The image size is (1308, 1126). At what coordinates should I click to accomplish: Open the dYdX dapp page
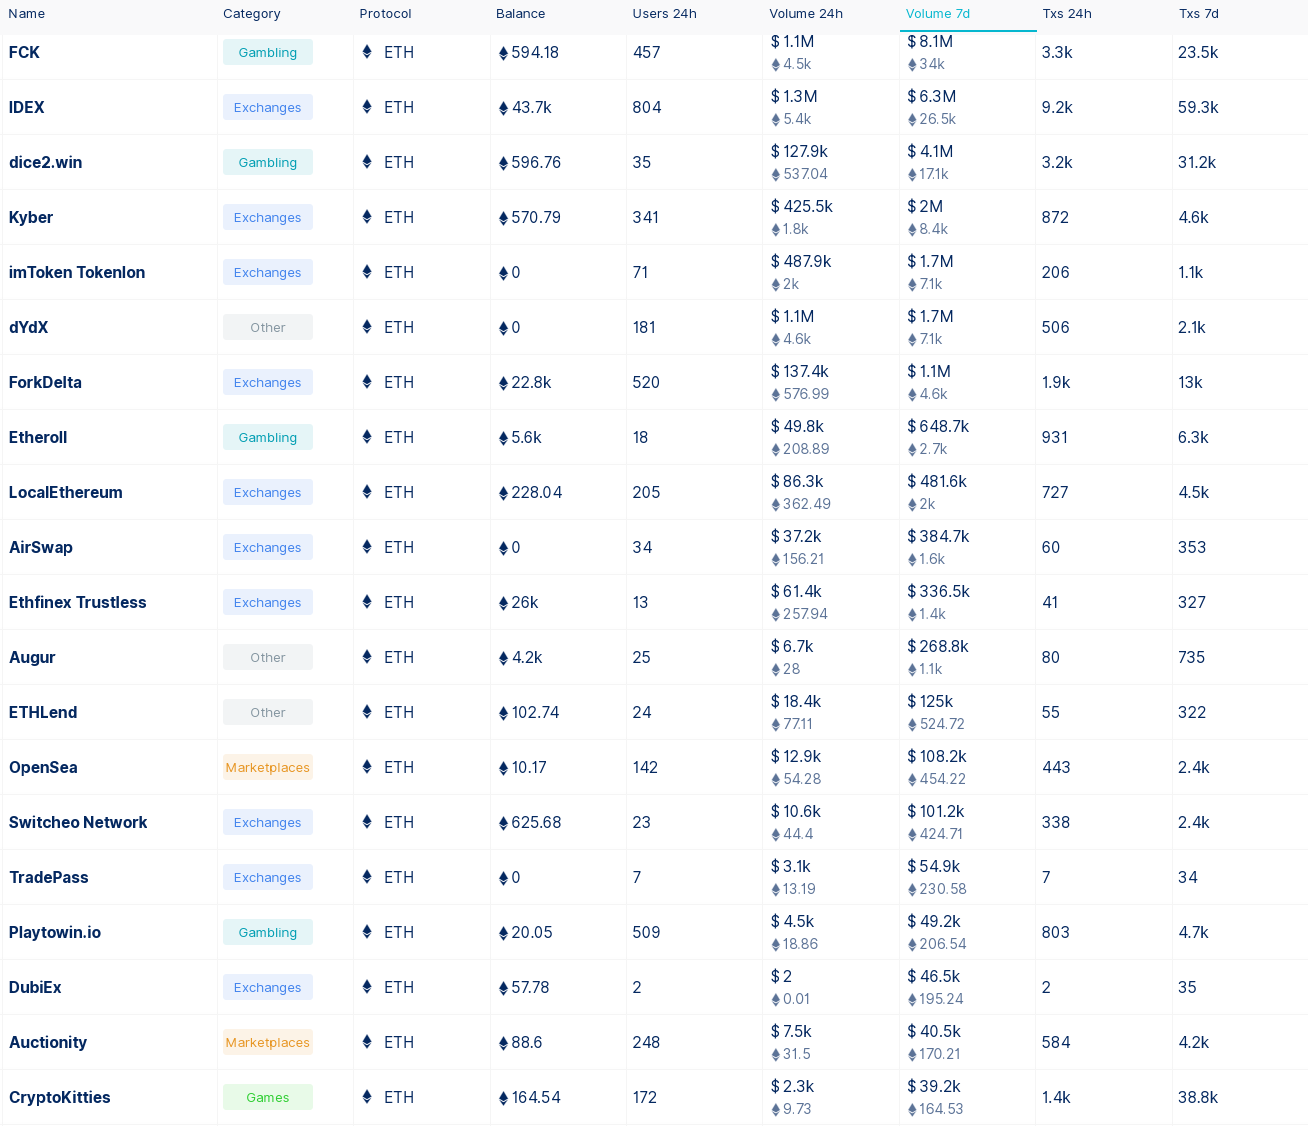[29, 327]
